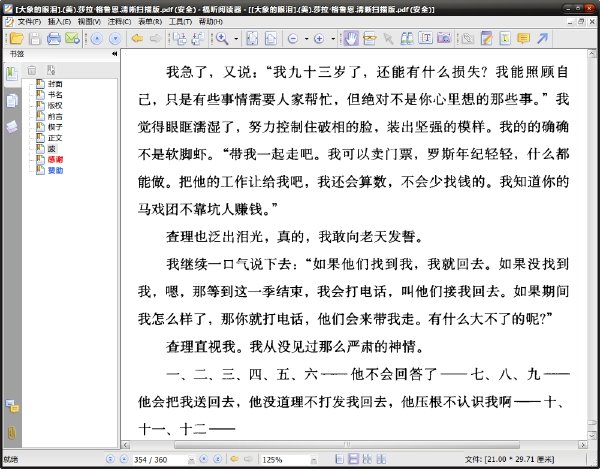
Task: Open the 工具(T) menu
Action: click(180, 22)
